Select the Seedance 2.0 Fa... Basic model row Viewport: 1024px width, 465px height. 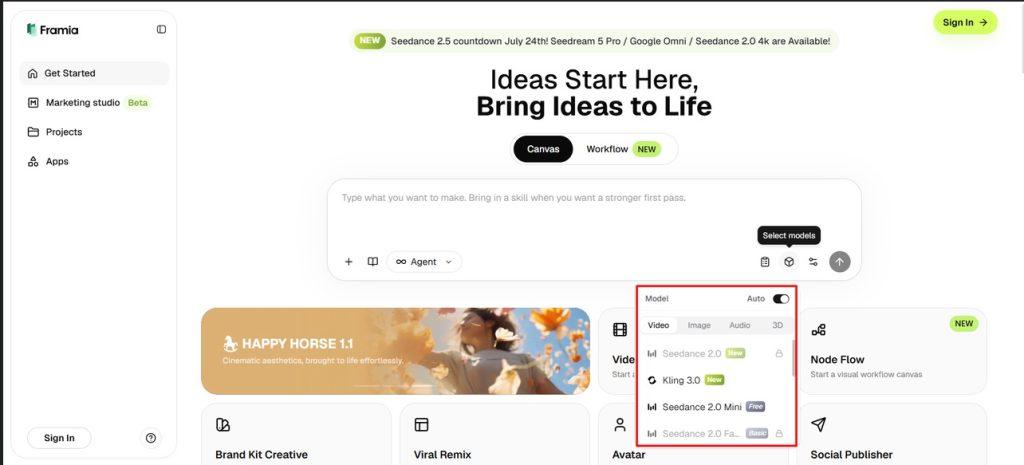pyautogui.click(x=715, y=434)
